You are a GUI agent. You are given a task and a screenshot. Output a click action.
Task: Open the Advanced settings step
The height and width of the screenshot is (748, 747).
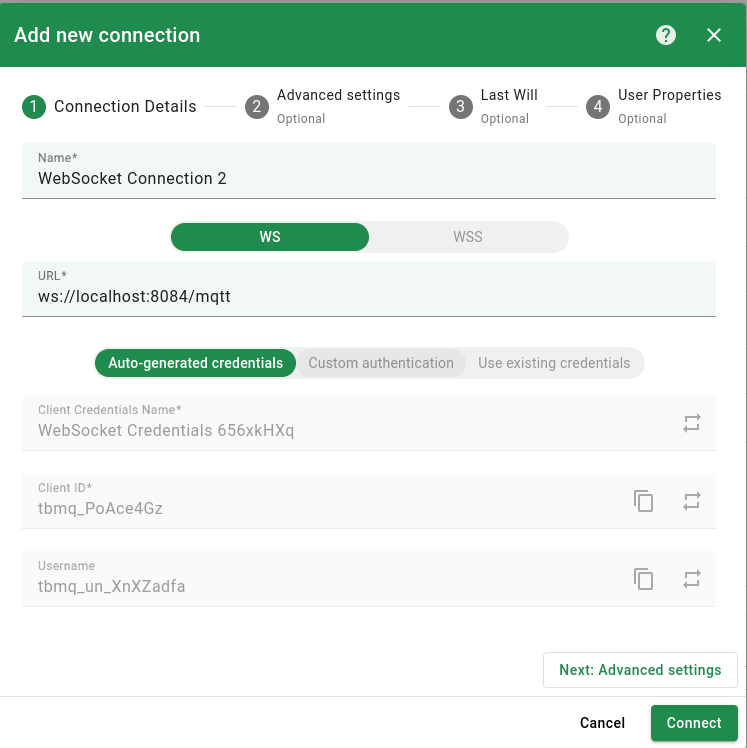[323, 106]
